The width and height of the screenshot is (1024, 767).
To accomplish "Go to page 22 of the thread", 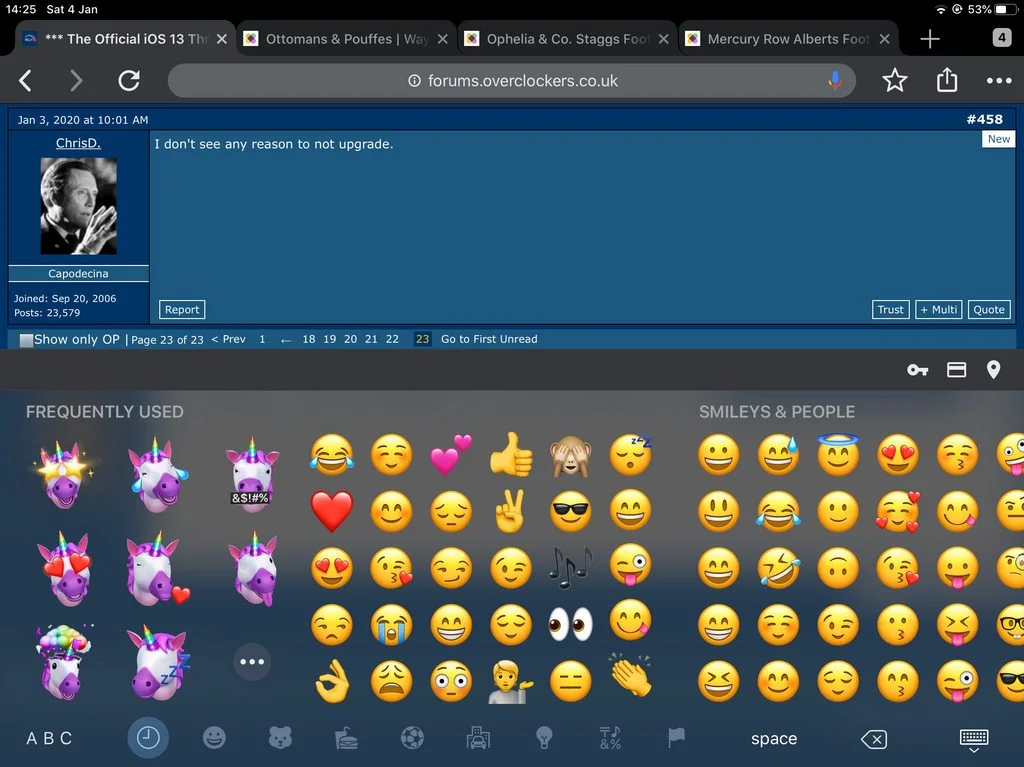I will coord(392,339).
